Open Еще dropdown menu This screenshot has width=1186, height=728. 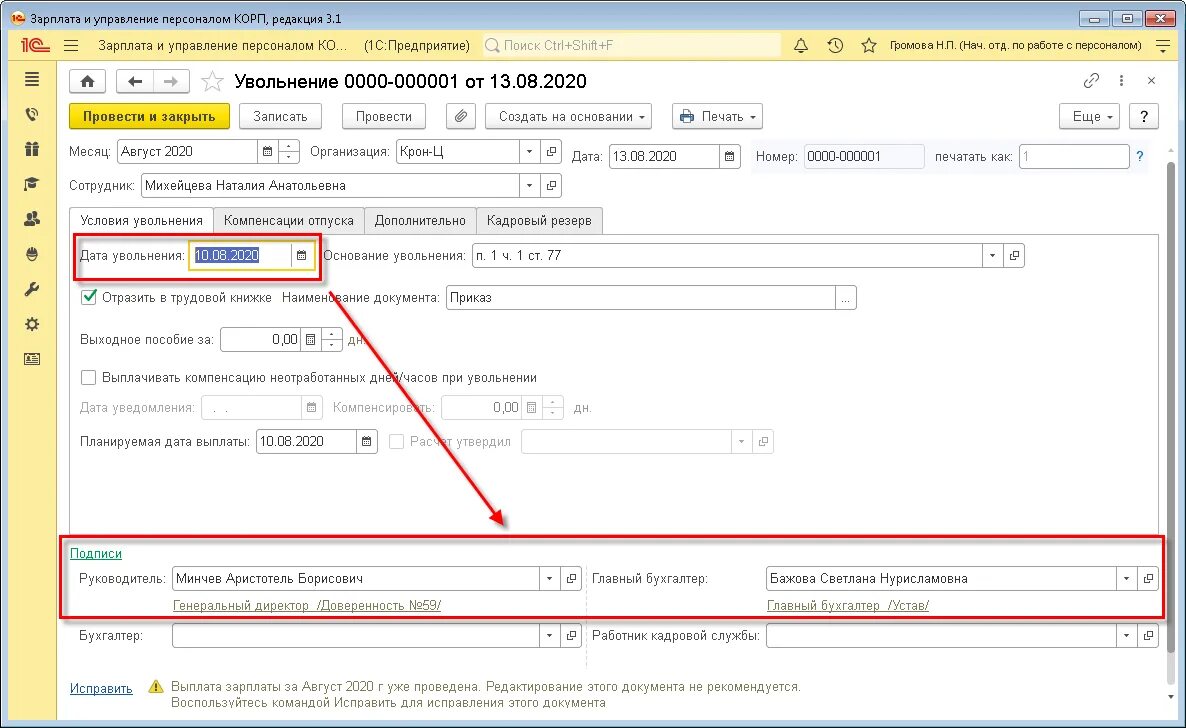coord(1089,117)
